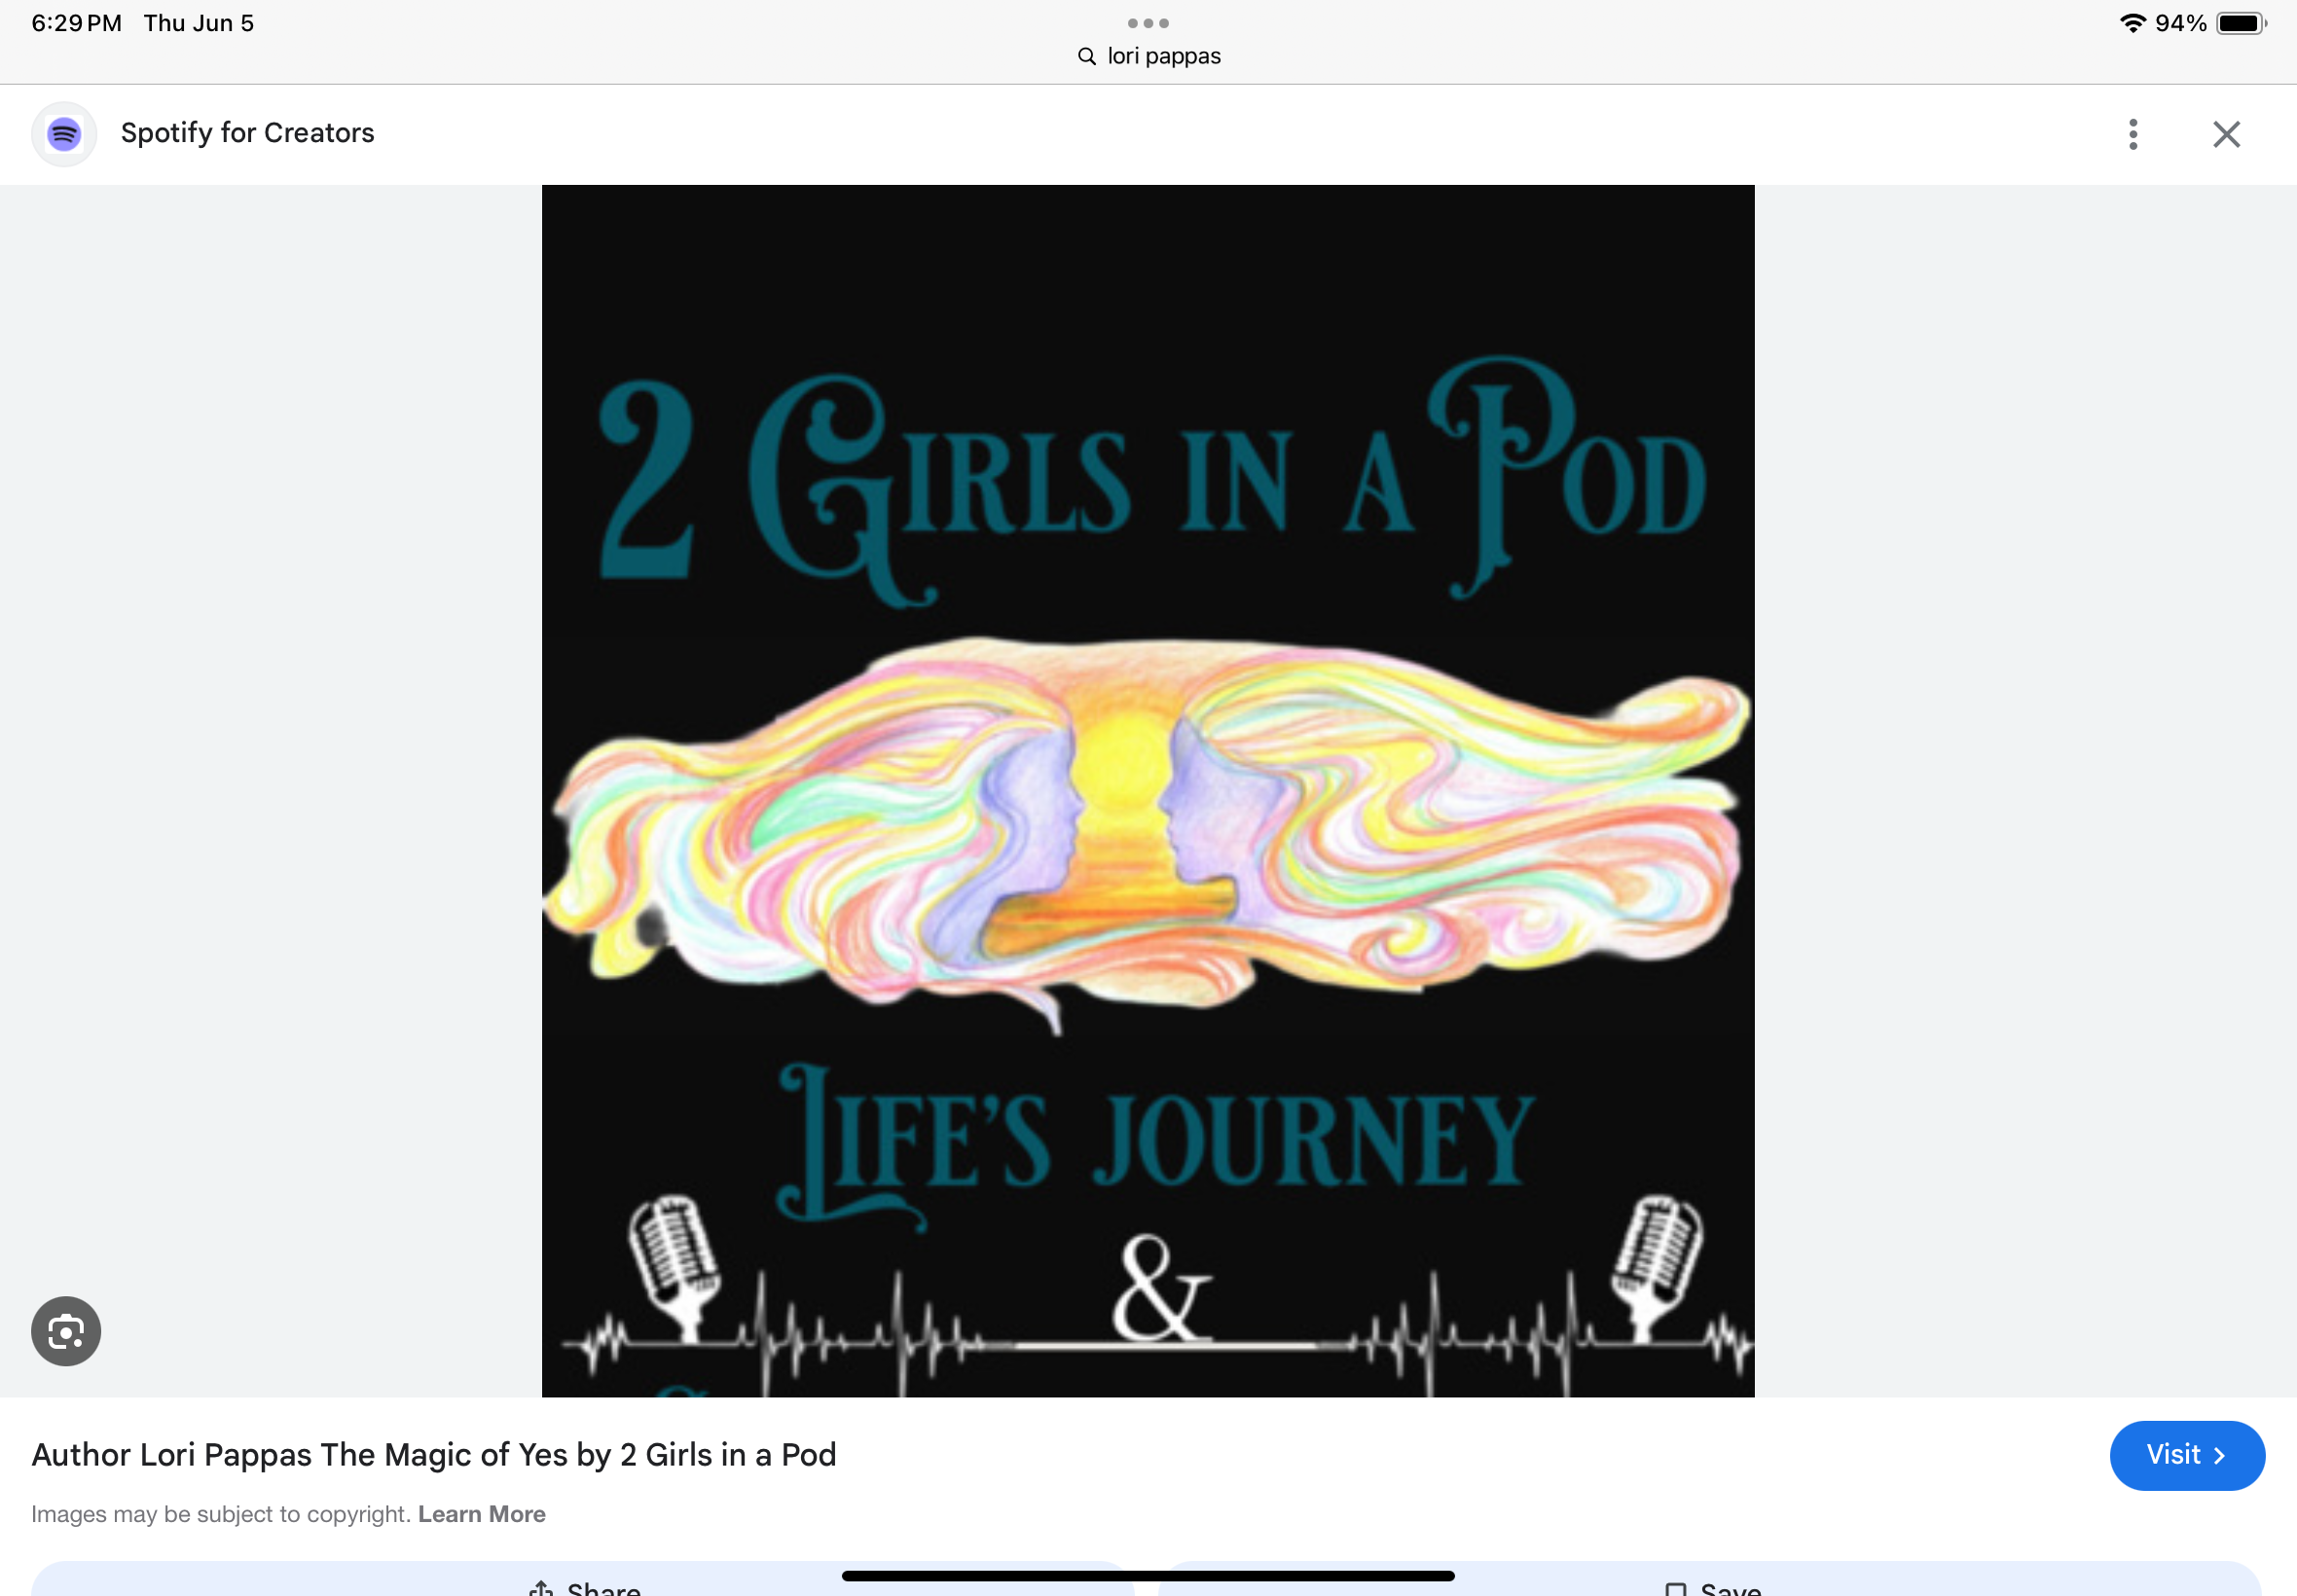The width and height of the screenshot is (2297, 1596).
Task: Tap the home indicator bar at bottom
Action: [1147, 1575]
